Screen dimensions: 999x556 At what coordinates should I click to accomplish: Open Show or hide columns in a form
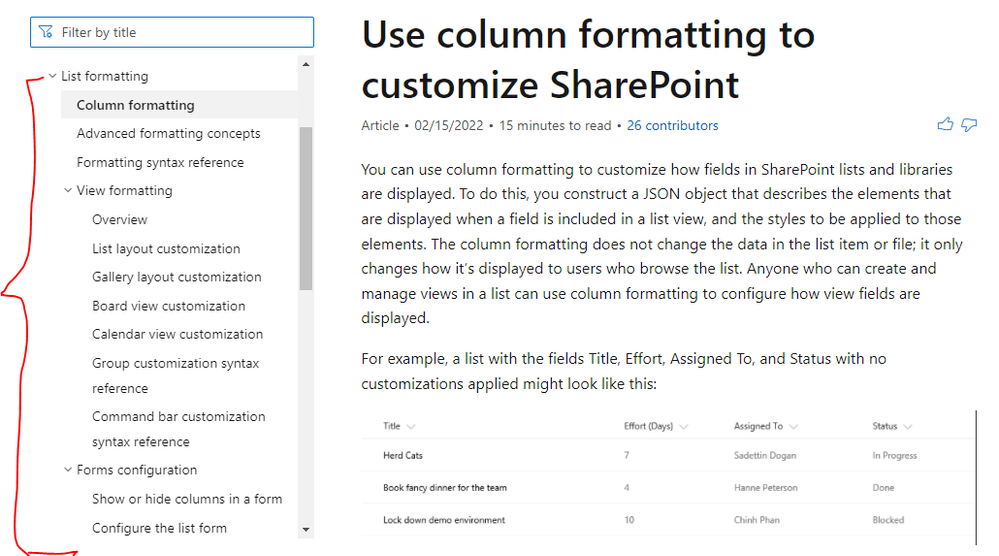click(x=187, y=499)
